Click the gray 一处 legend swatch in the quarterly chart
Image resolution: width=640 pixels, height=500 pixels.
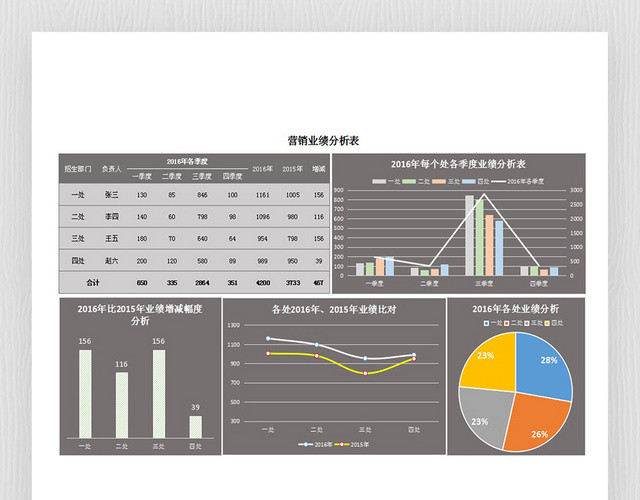click(379, 181)
